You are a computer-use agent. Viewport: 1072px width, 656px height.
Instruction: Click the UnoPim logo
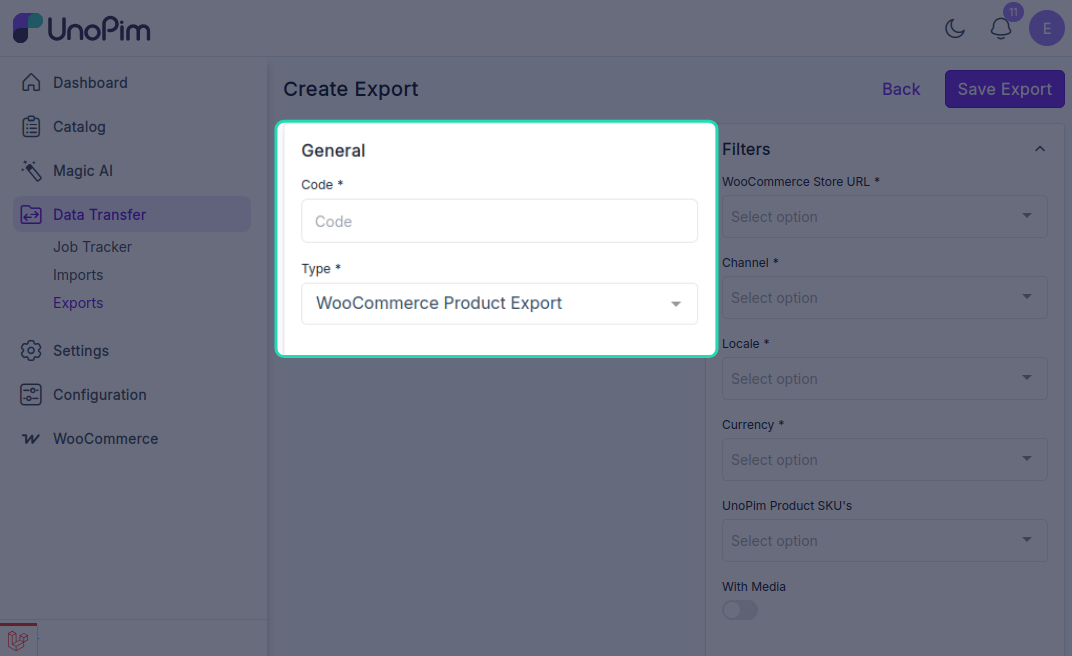click(x=81, y=29)
